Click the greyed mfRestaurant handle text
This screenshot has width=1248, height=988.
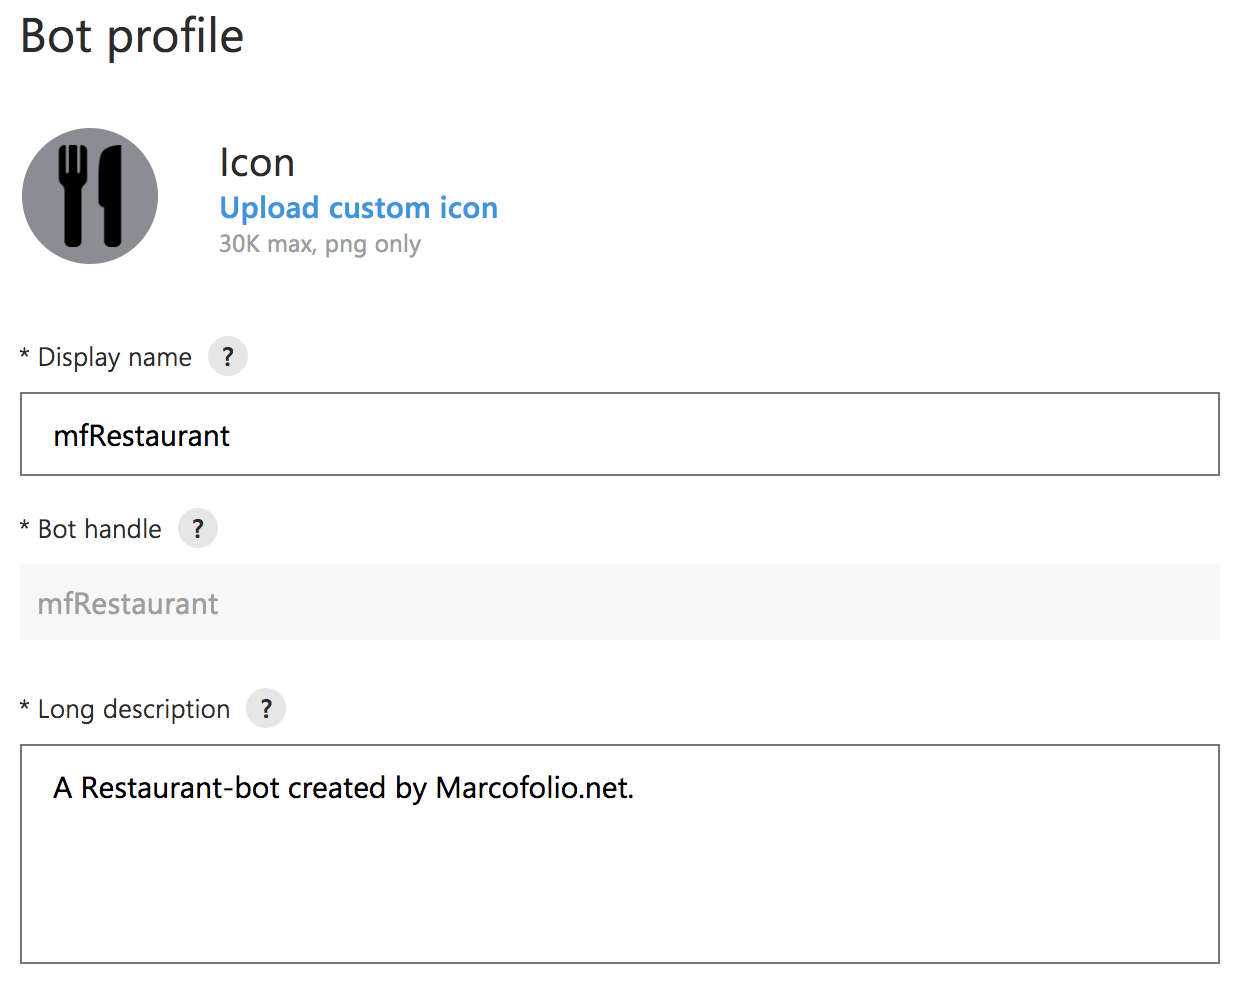click(x=128, y=604)
